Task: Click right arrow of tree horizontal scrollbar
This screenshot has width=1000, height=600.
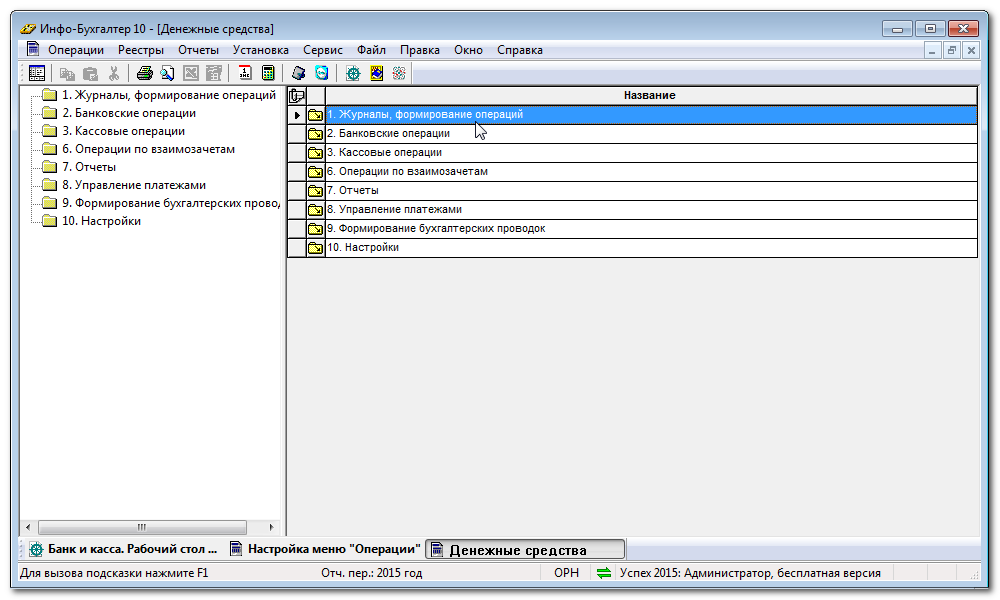Action: coord(271,527)
